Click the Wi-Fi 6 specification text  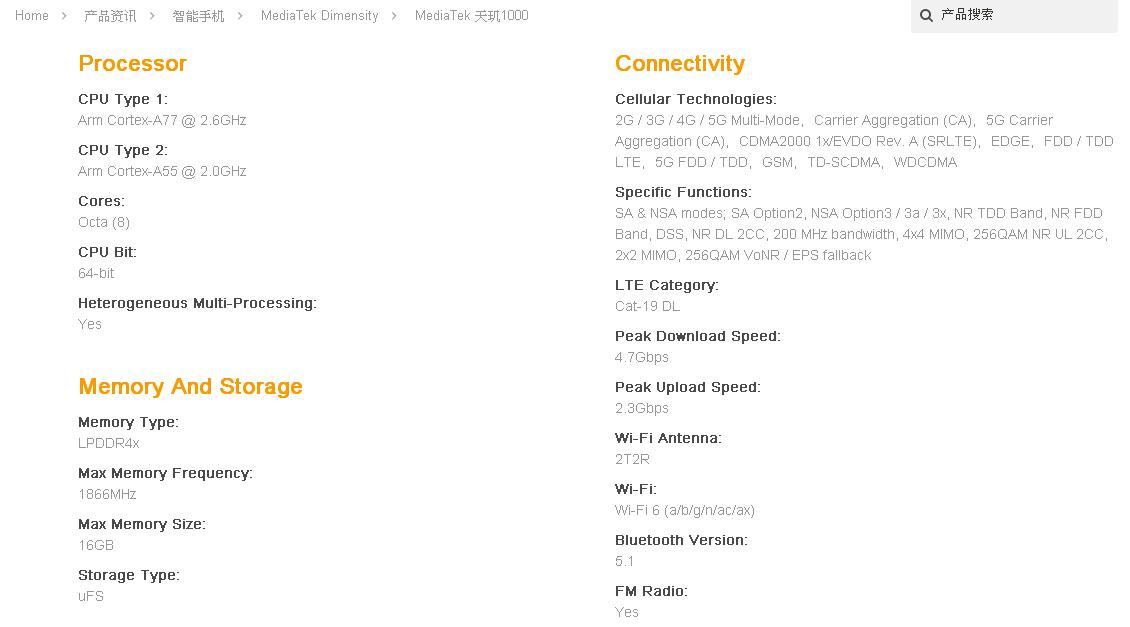pos(685,510)
